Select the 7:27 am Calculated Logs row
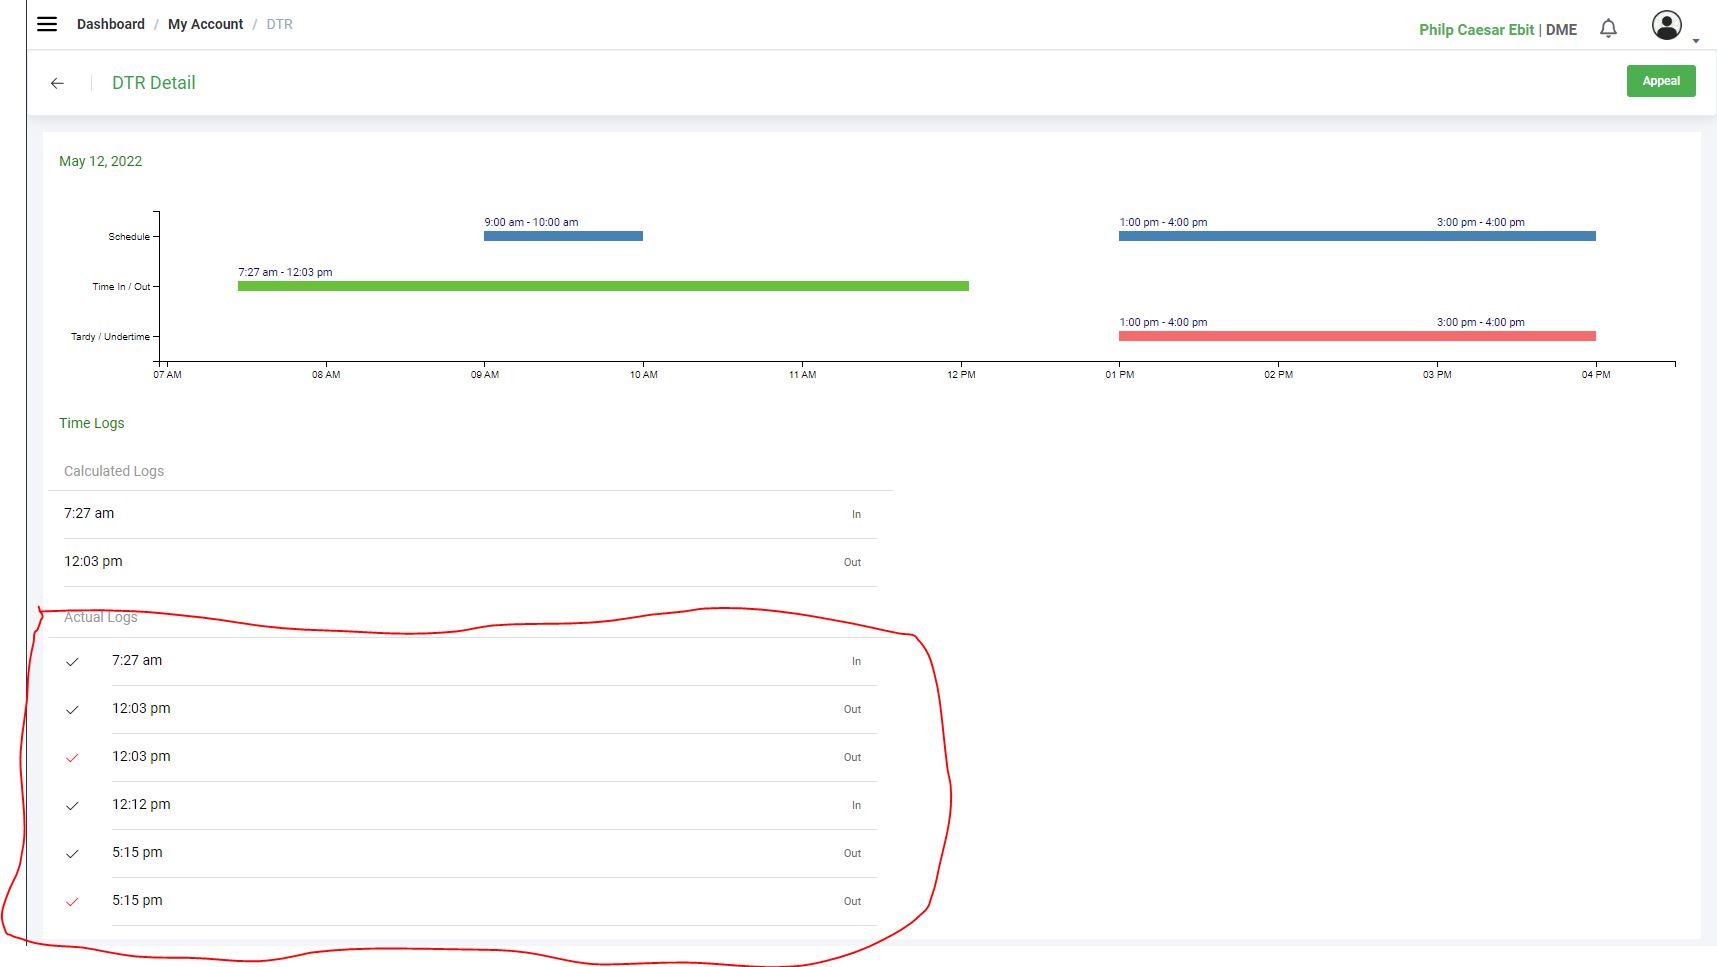Image resolution: width=1717 pixels, height=967 pixels. (x=462, y=514)
